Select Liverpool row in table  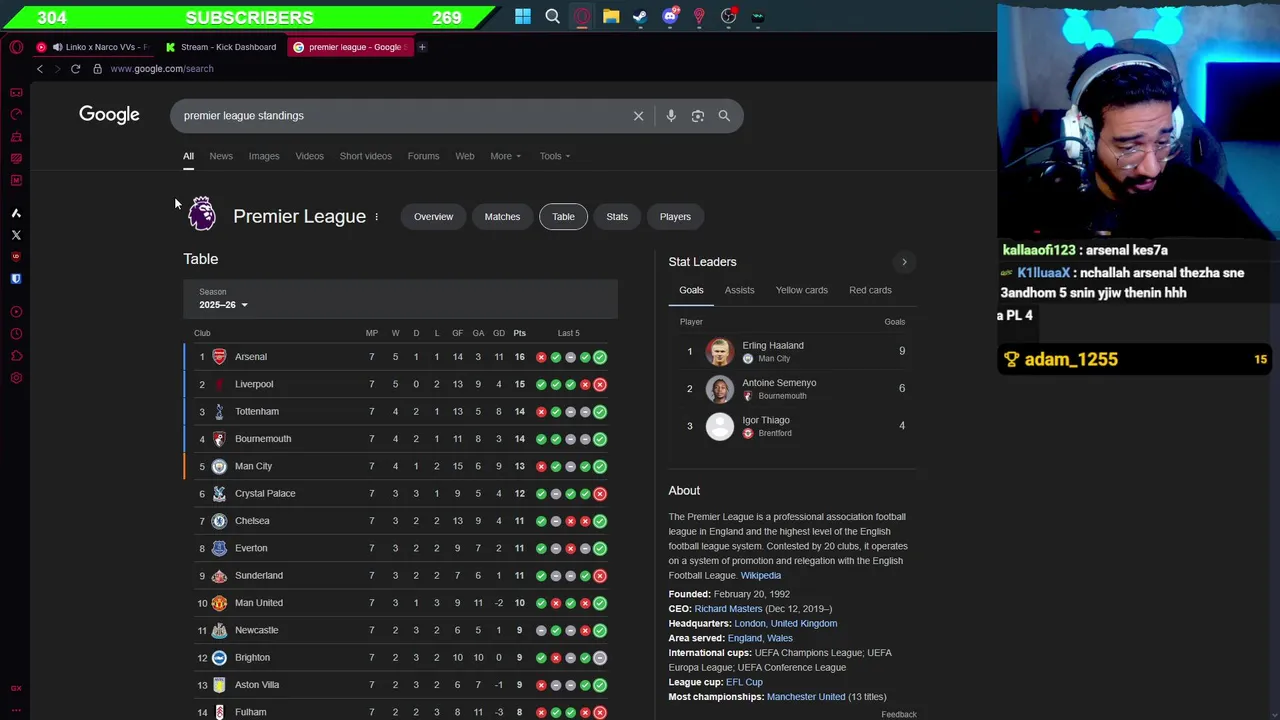[400, 384]
